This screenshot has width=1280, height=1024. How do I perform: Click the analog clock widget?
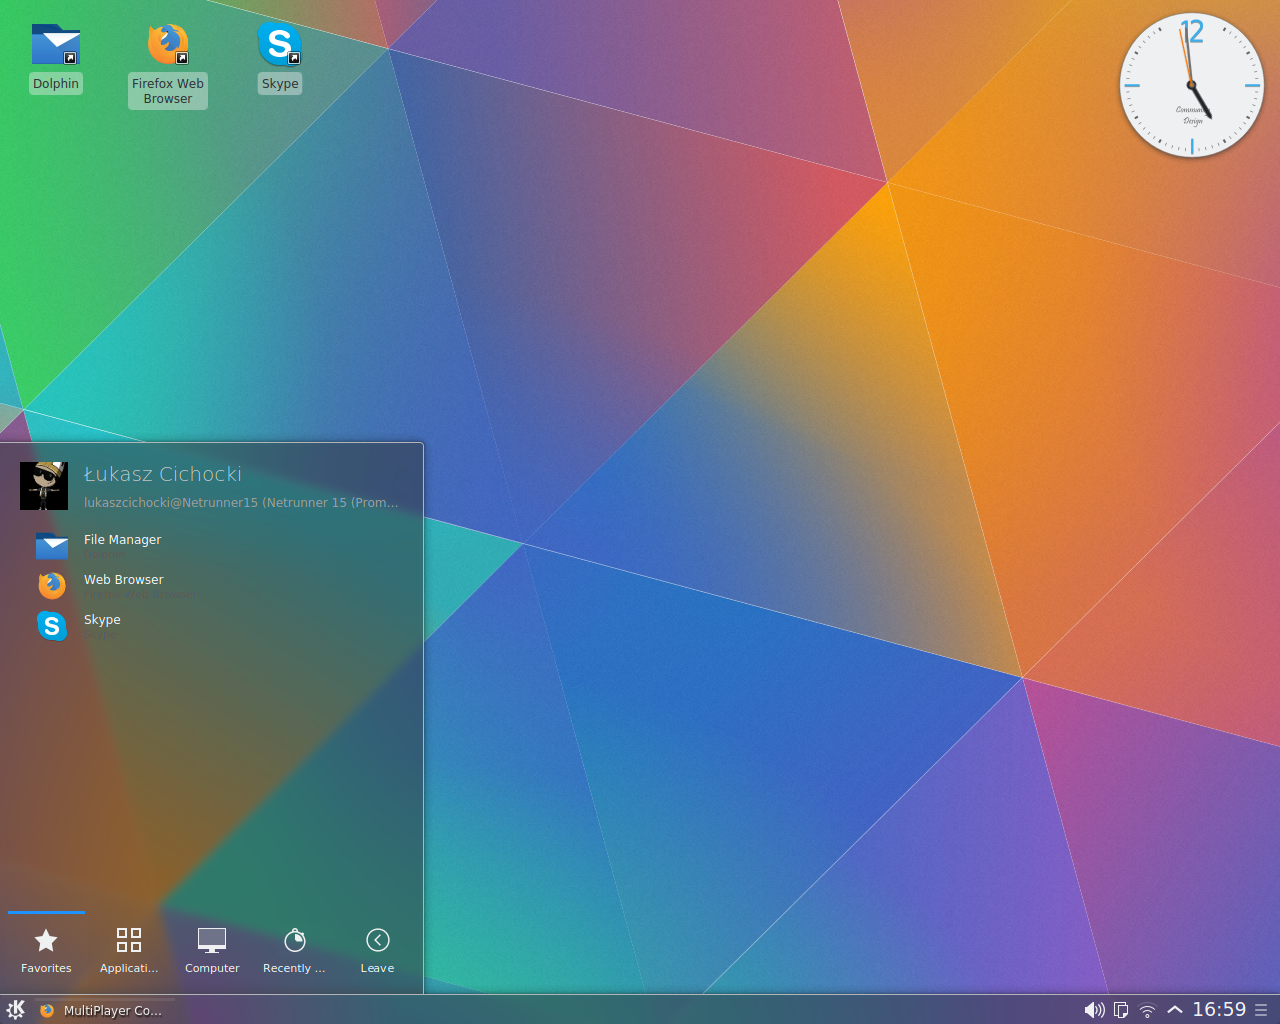1192,85
